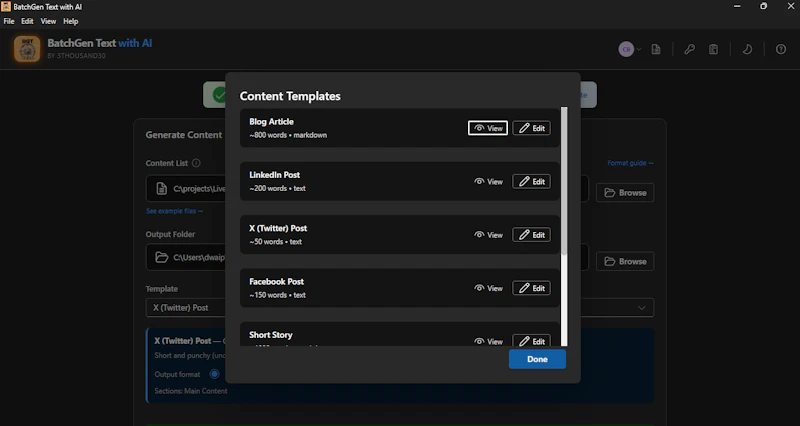Click the folder icon in Output Folder field
The height and width of the screenshot is (426, 800).
pyautogui.click(x=162, y=257)
